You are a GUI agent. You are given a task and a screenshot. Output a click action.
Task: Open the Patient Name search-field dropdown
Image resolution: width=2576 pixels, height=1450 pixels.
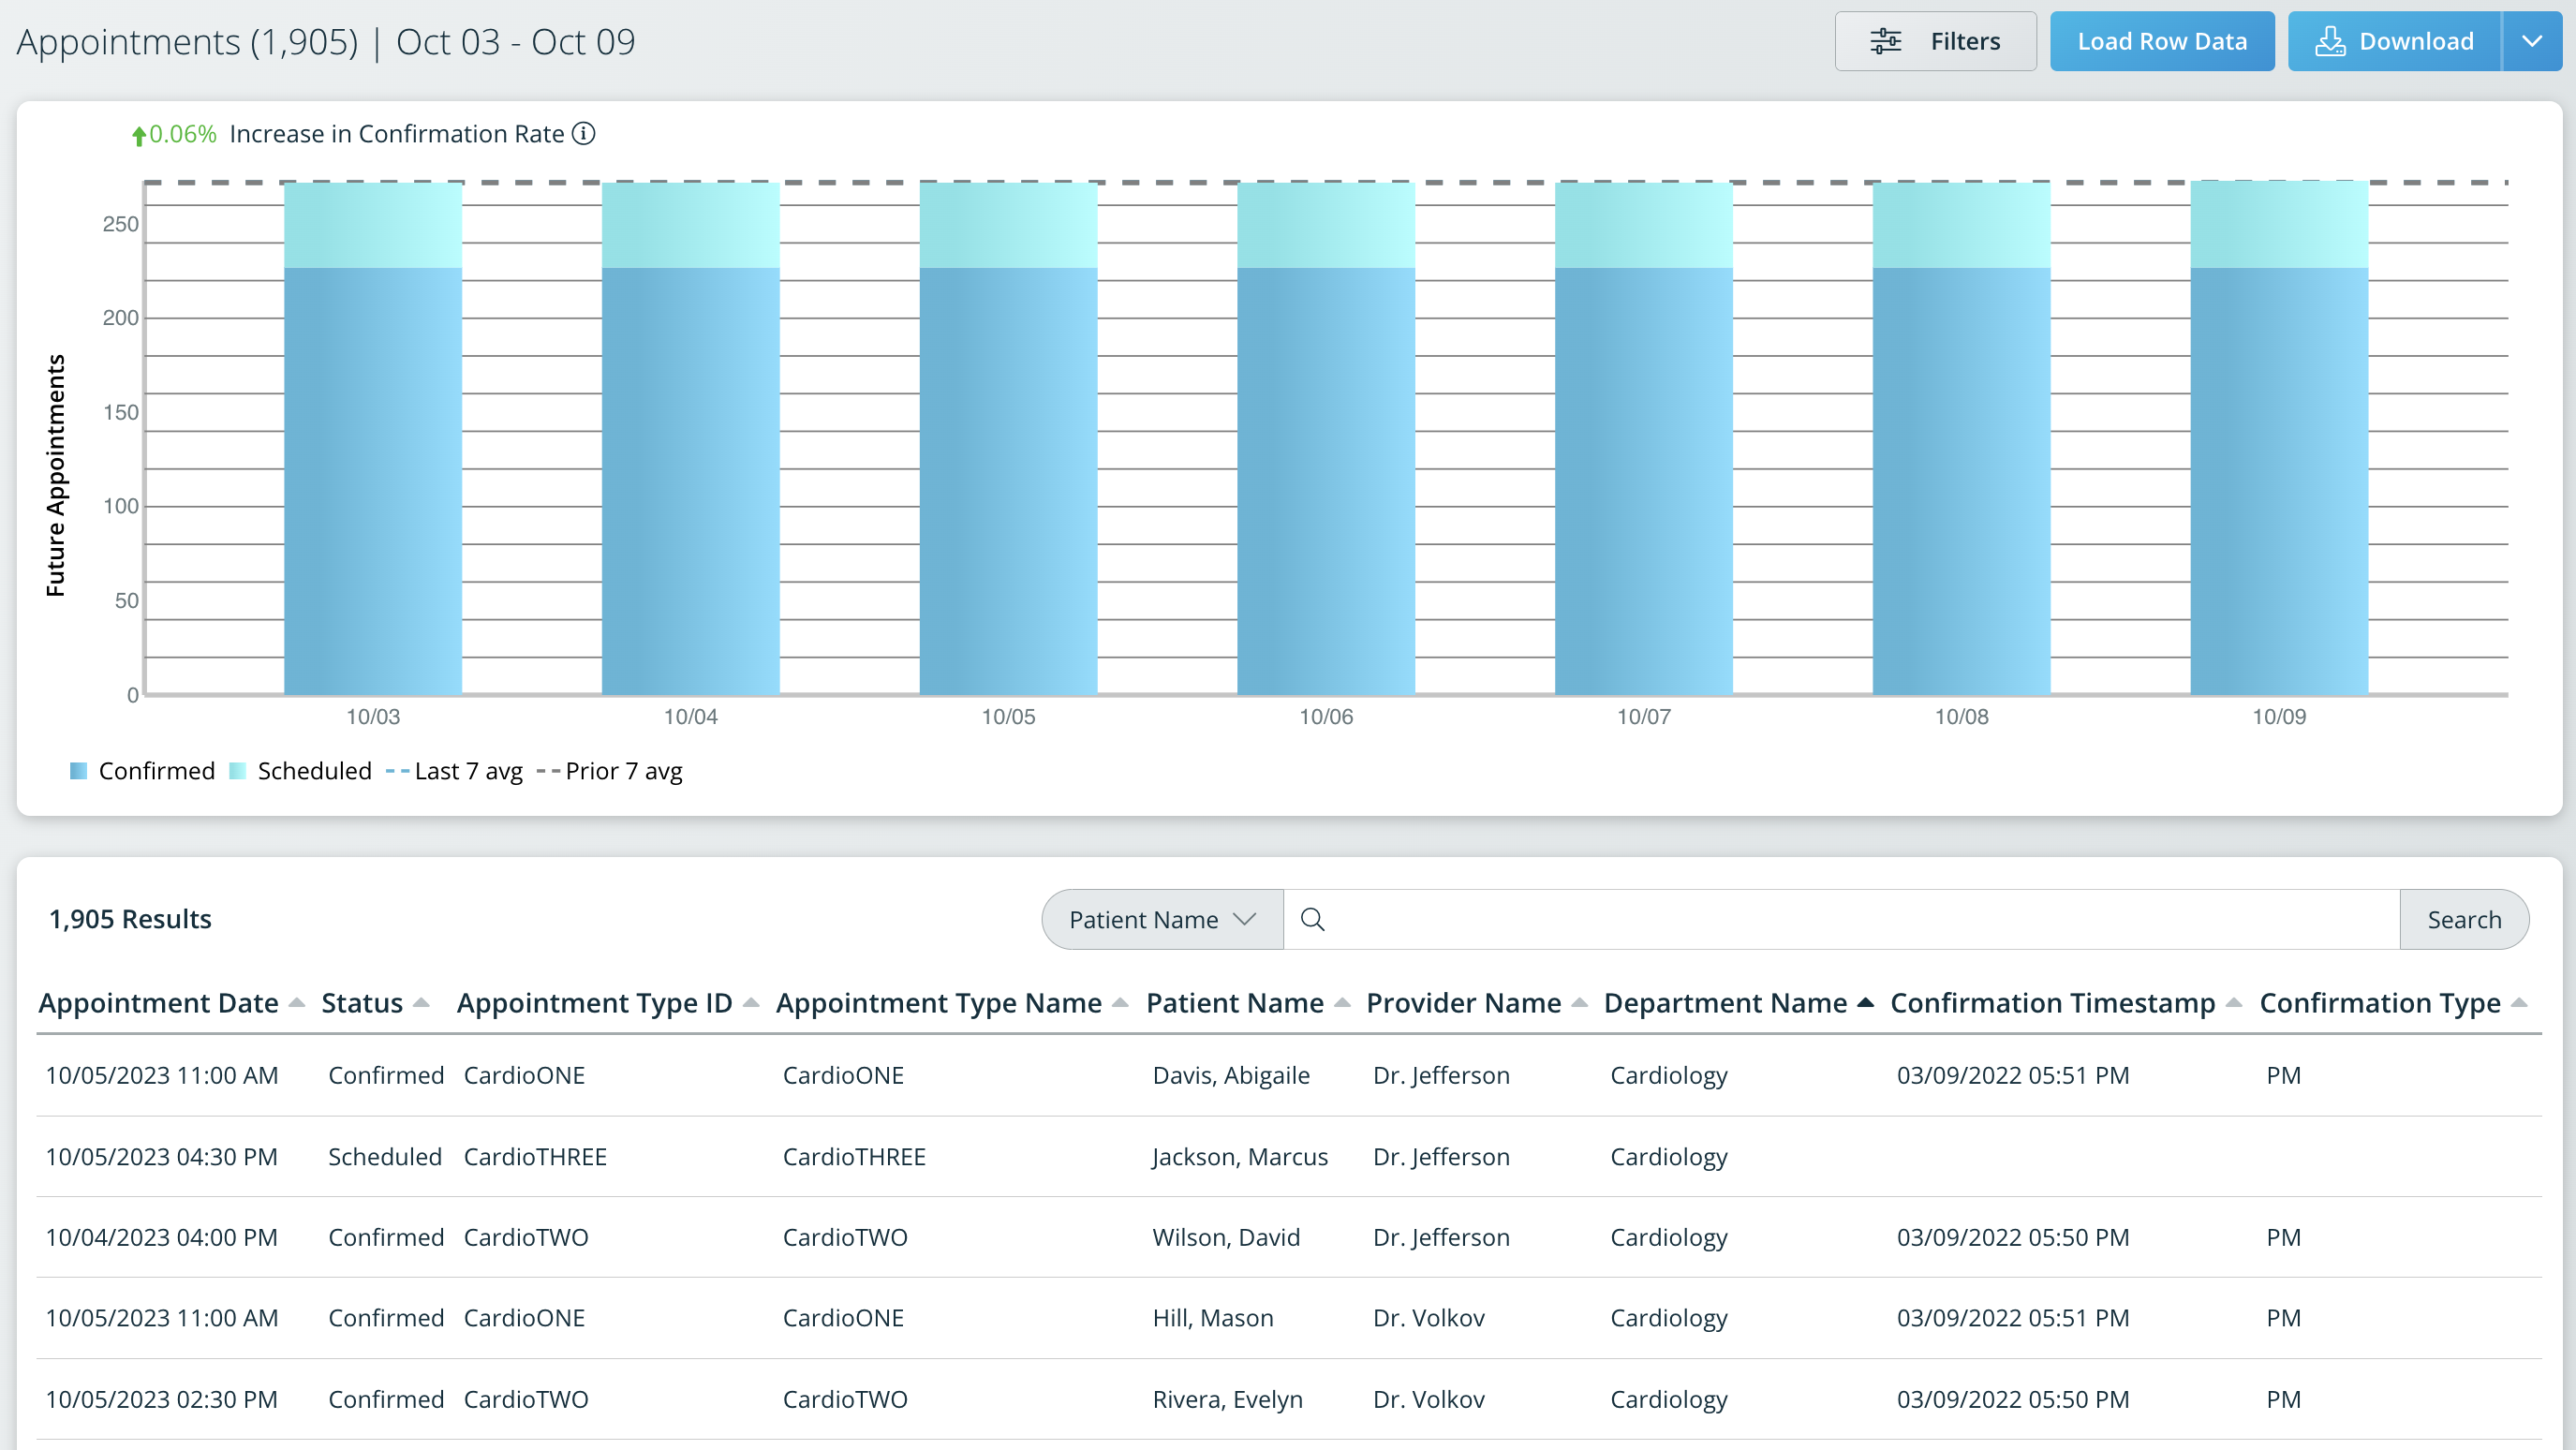coord(1162,919)
